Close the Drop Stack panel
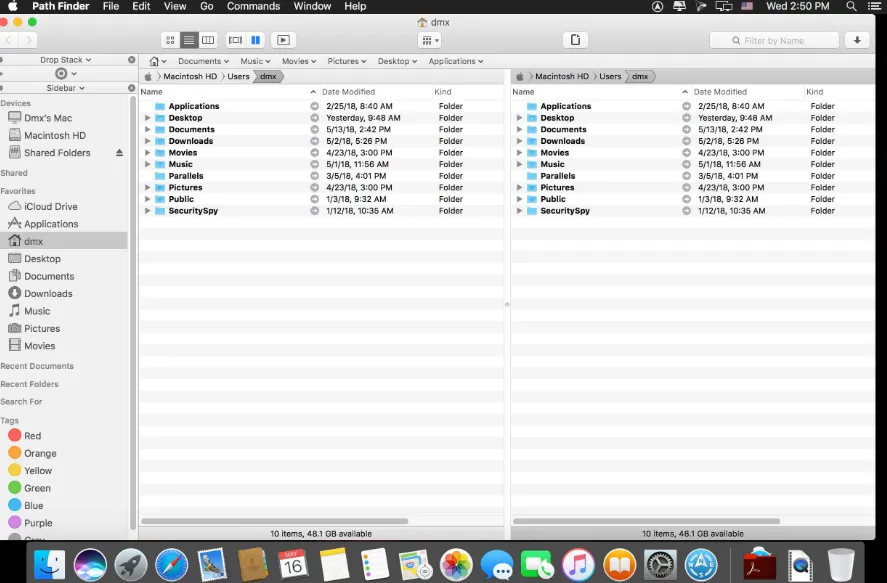This screenshot has width=887, height=583. [x=131, y=59]
